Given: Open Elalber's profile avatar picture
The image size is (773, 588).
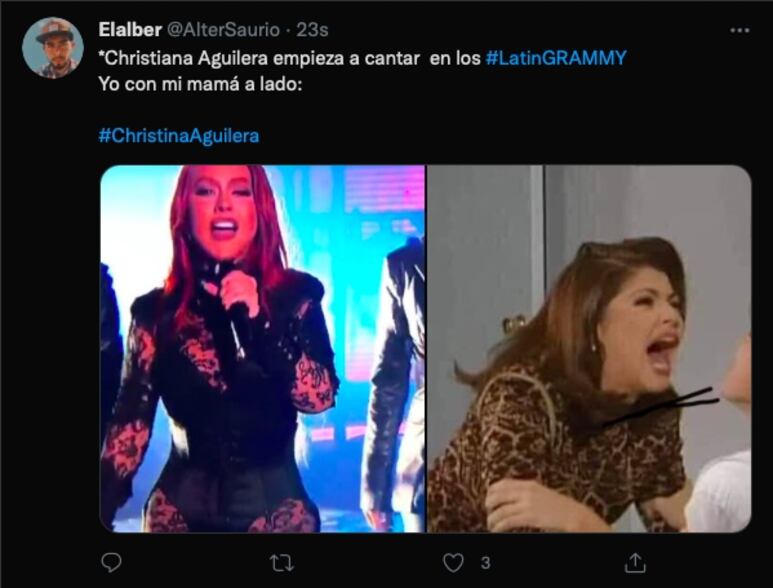Looking at the screenshot, I should (53, 48).
